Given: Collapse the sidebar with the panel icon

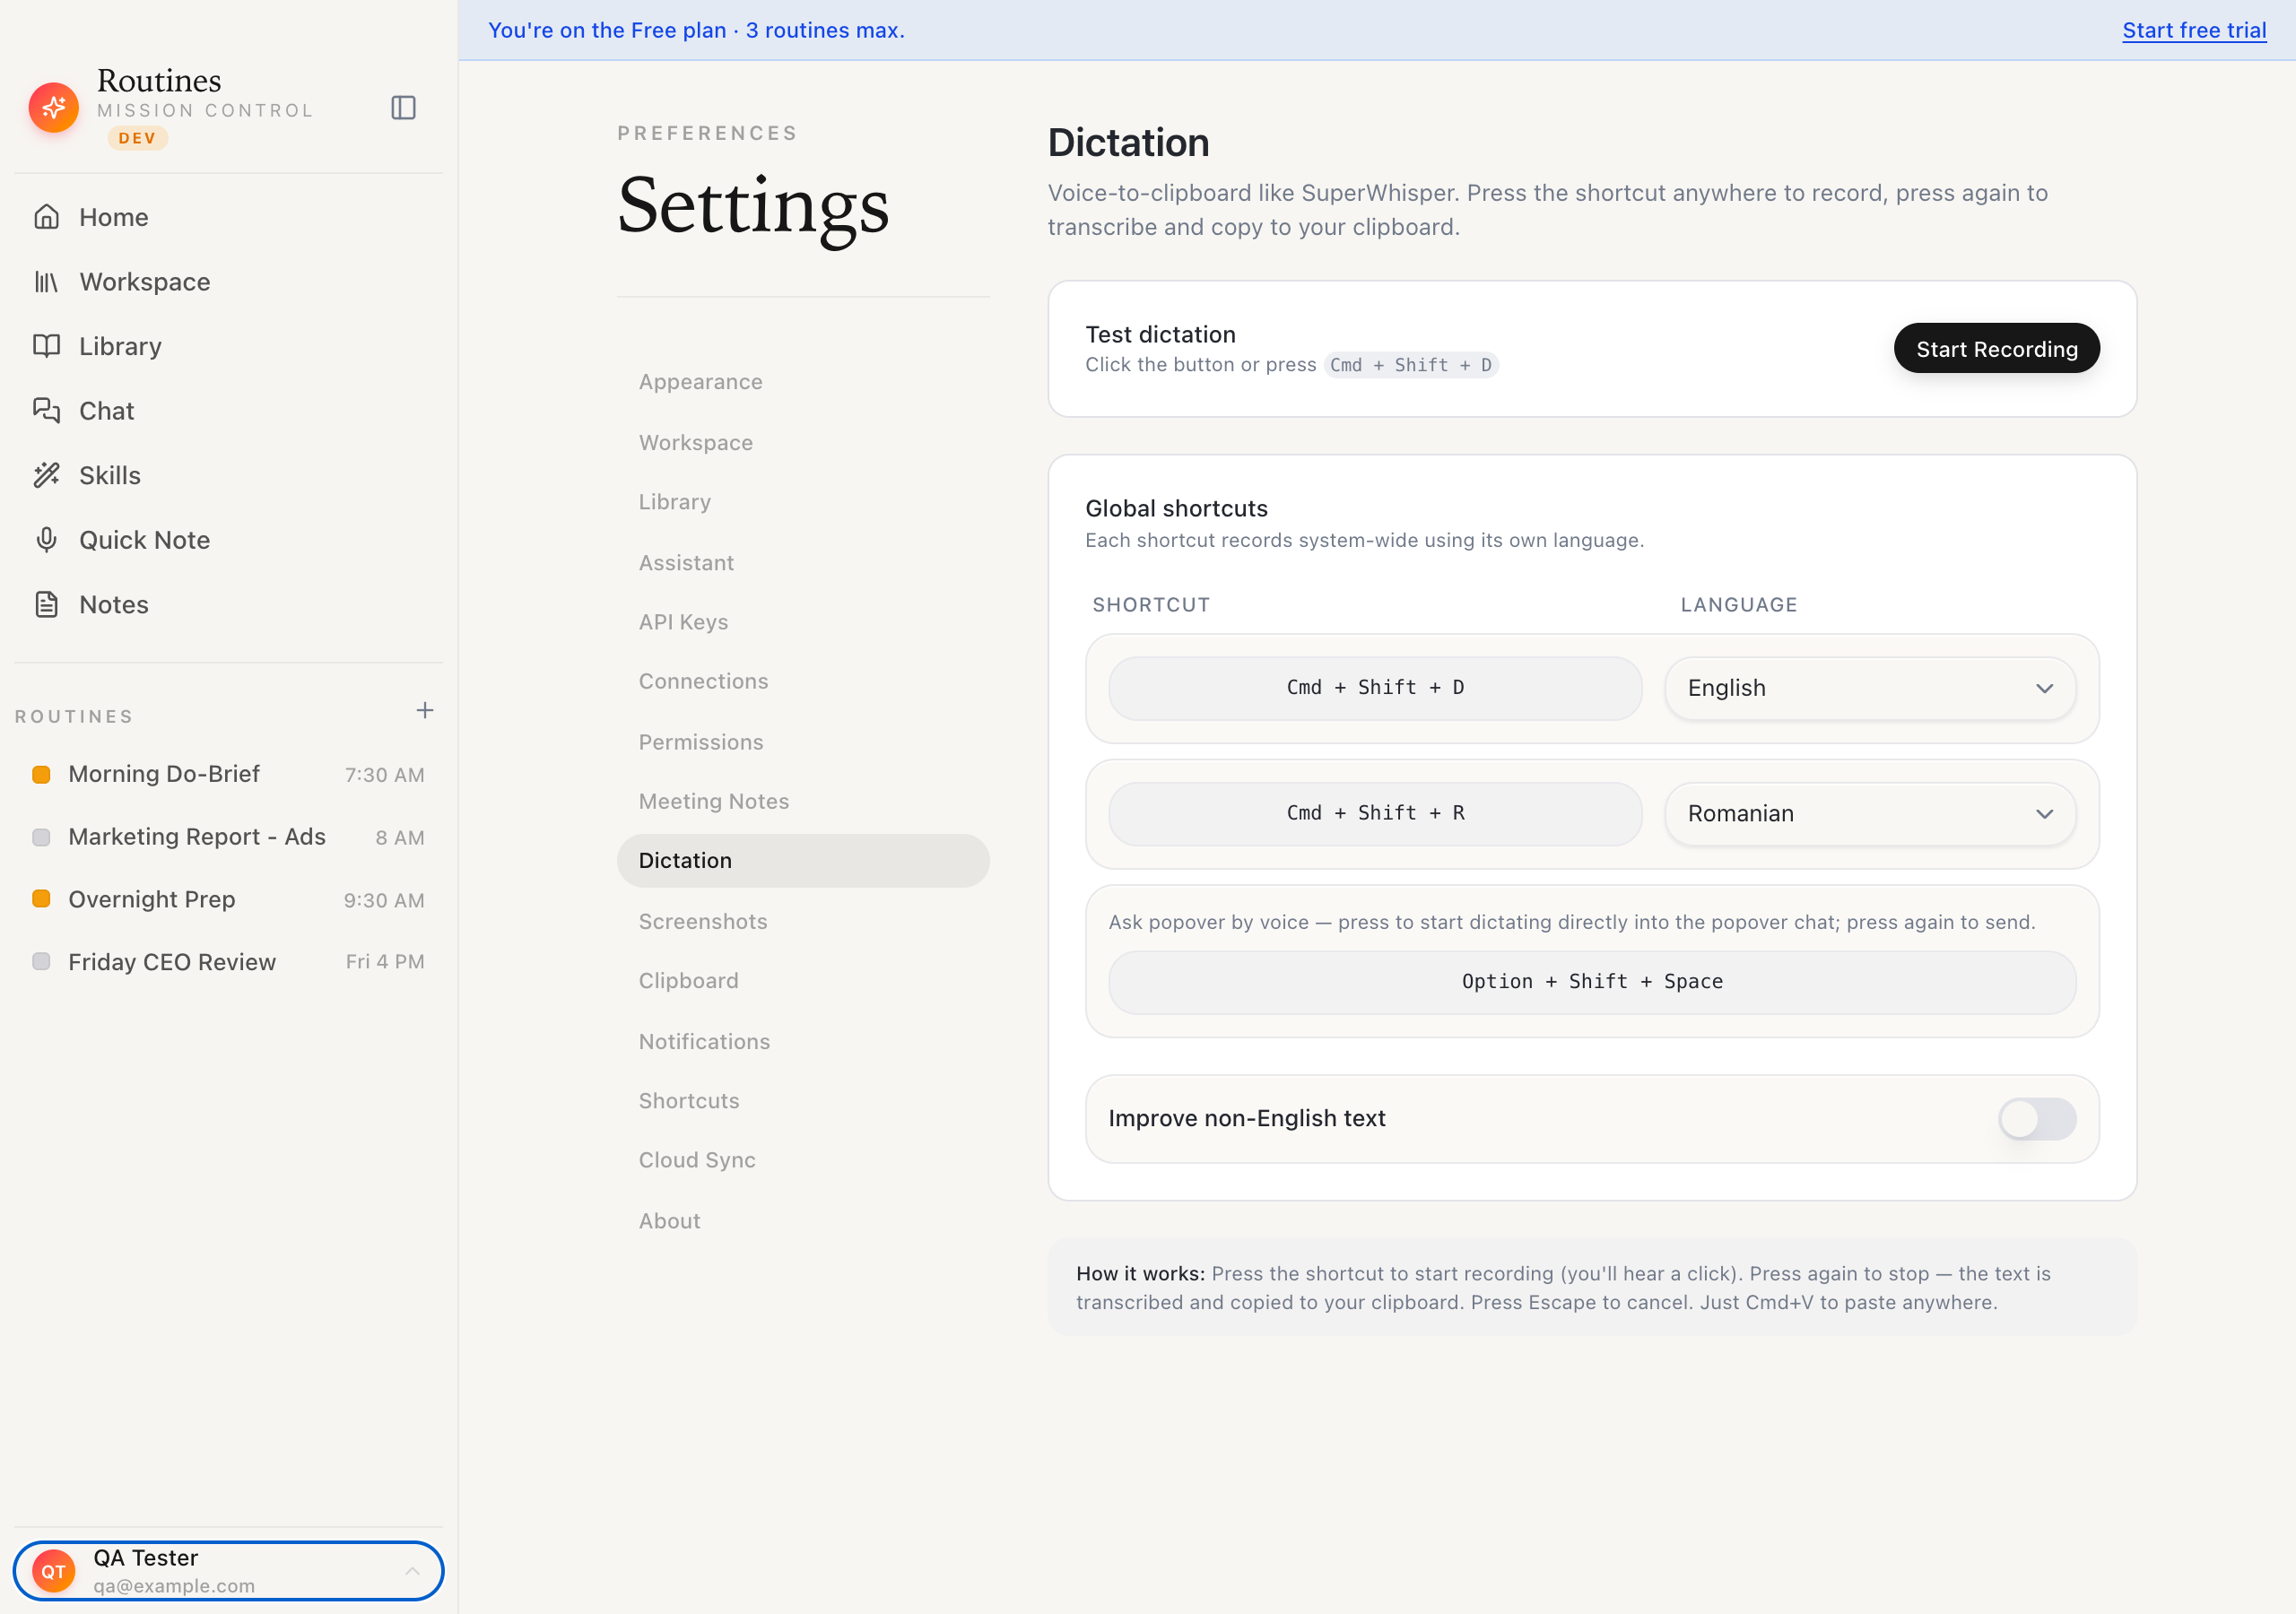Looking at the screenshot, I should (403, 107).
